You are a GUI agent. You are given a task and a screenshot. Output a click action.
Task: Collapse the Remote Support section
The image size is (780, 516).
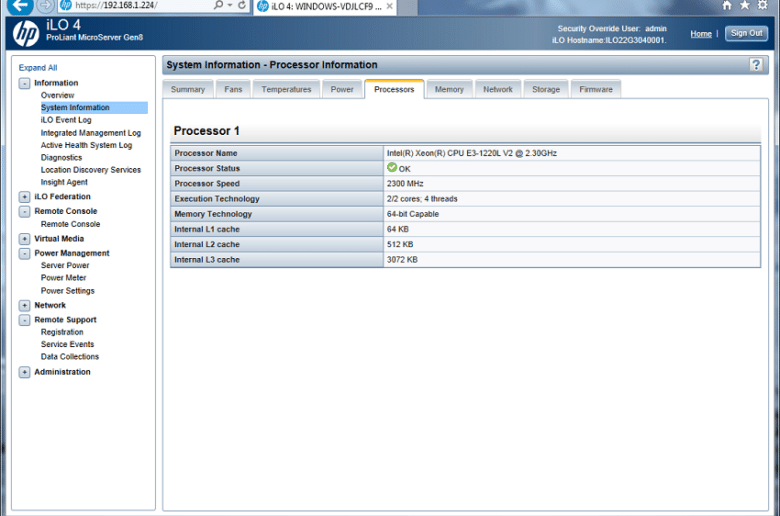(x=24, y=320)
